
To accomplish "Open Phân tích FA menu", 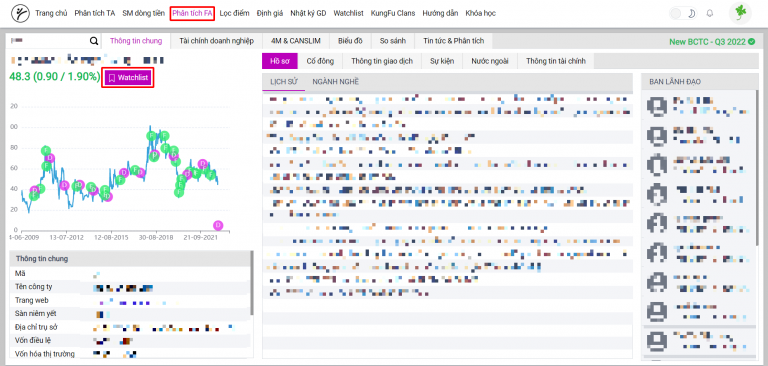I will click(192, 13).
